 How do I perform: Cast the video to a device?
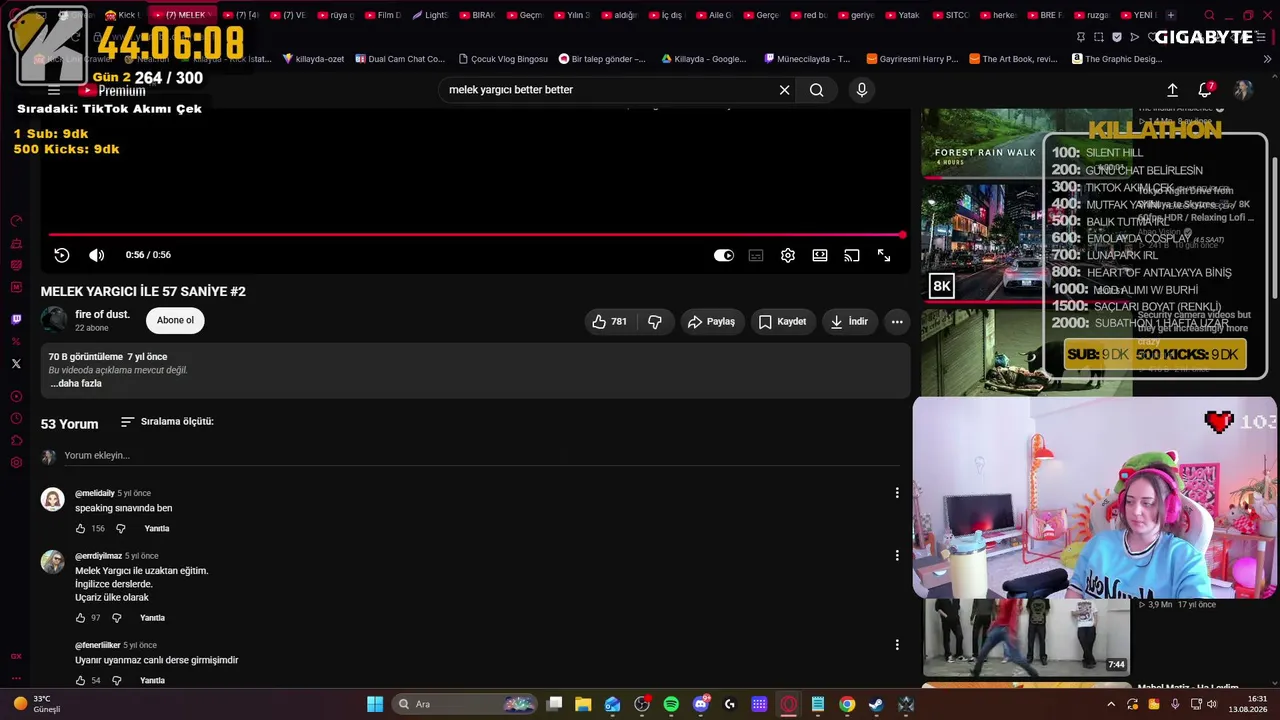click(852, 255)
